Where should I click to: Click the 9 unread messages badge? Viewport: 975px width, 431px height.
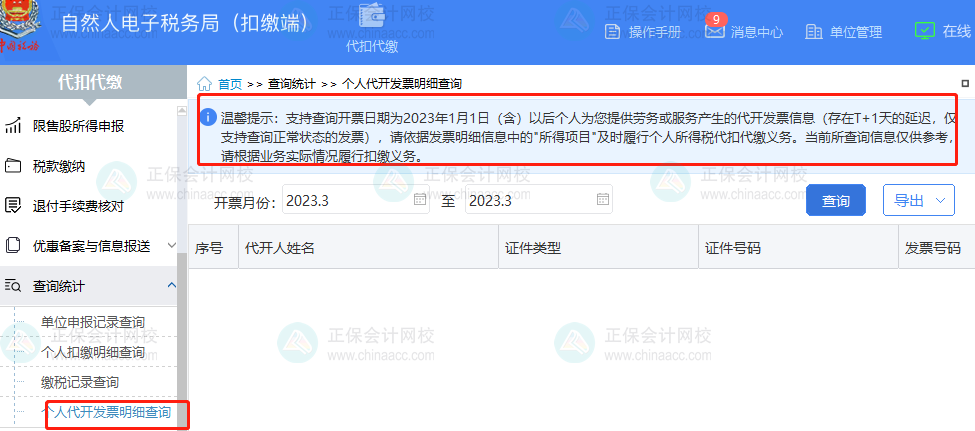pos(716,19)
